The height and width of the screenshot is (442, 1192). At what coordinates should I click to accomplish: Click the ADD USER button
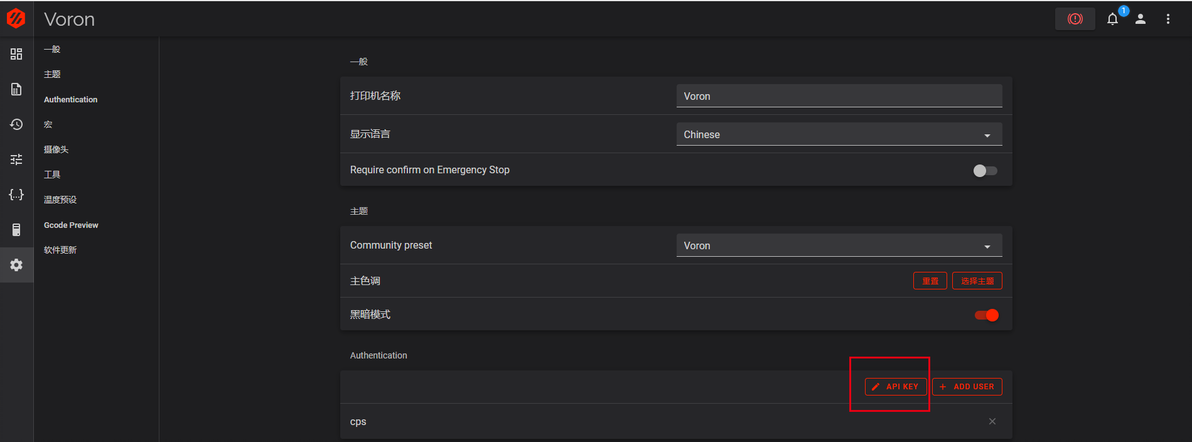(x=967, y=386)
